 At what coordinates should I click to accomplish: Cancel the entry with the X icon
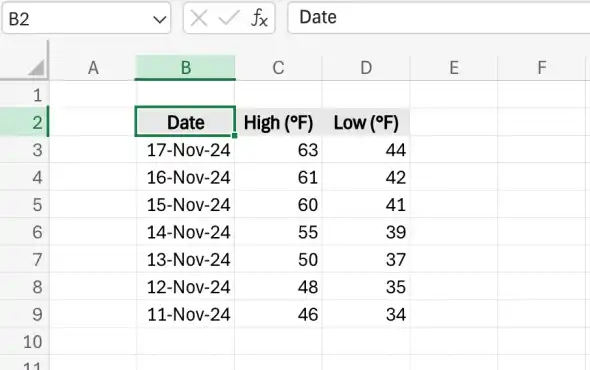(199, 18)
